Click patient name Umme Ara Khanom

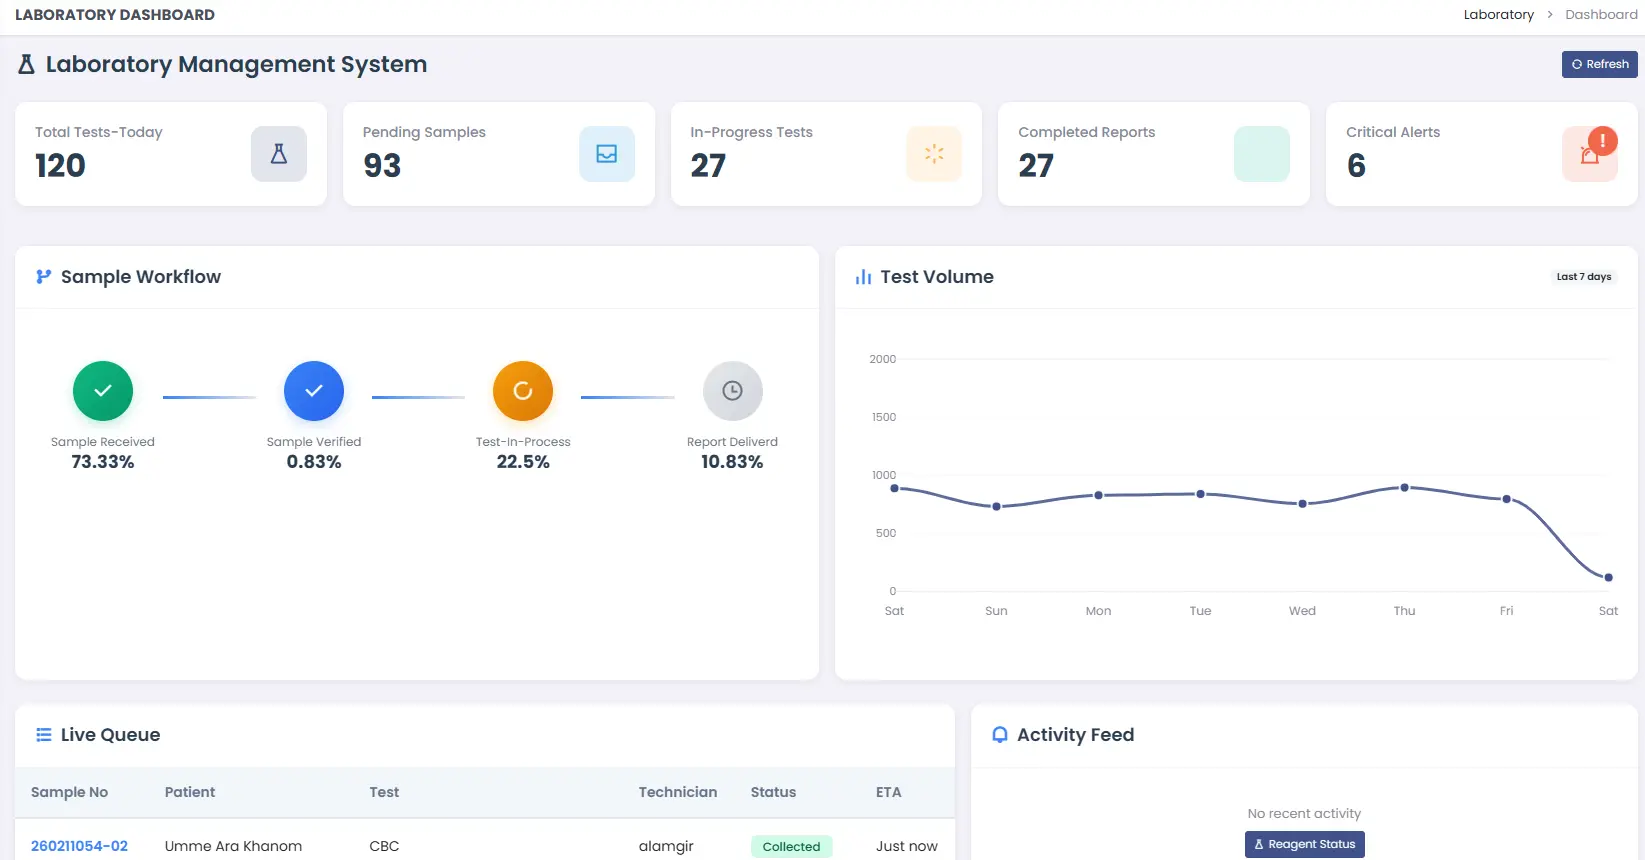click(x=233, y=846)
